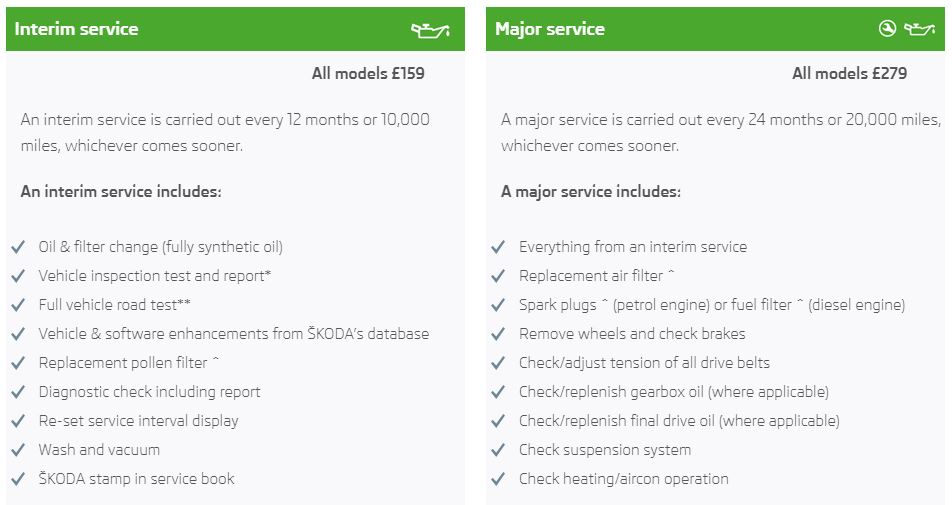The width and height of the screenshot is (952, 505).
Task: Click Diagnostic check including report text
Action: [149, 392]
